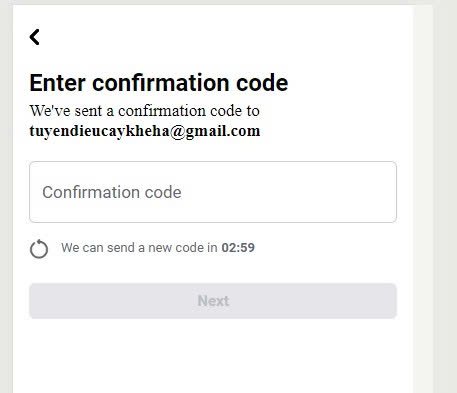Click the word 'confirmation' in the title
The image size is (457, 393).
coord(161,83)
